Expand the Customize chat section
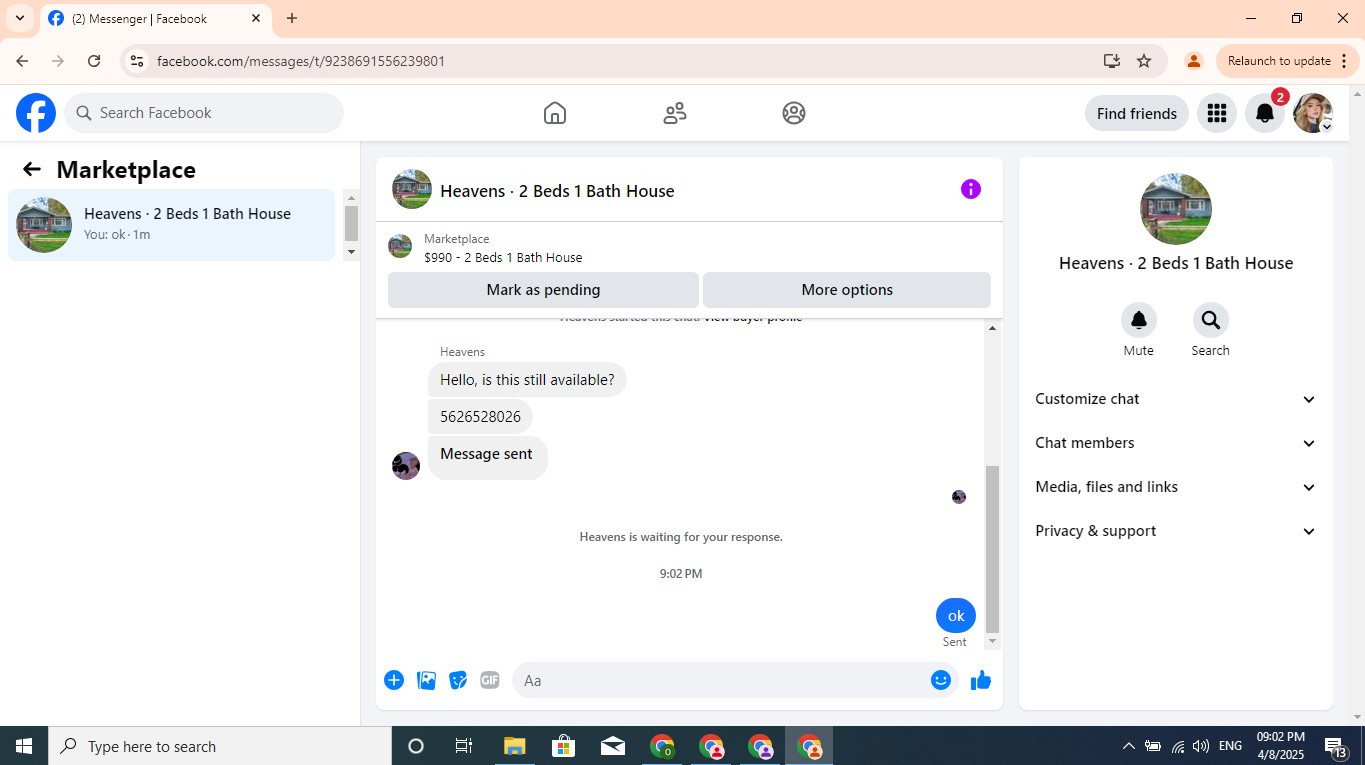The height and width of the screenshot is (765, 1365). [x=1175, y=399]
